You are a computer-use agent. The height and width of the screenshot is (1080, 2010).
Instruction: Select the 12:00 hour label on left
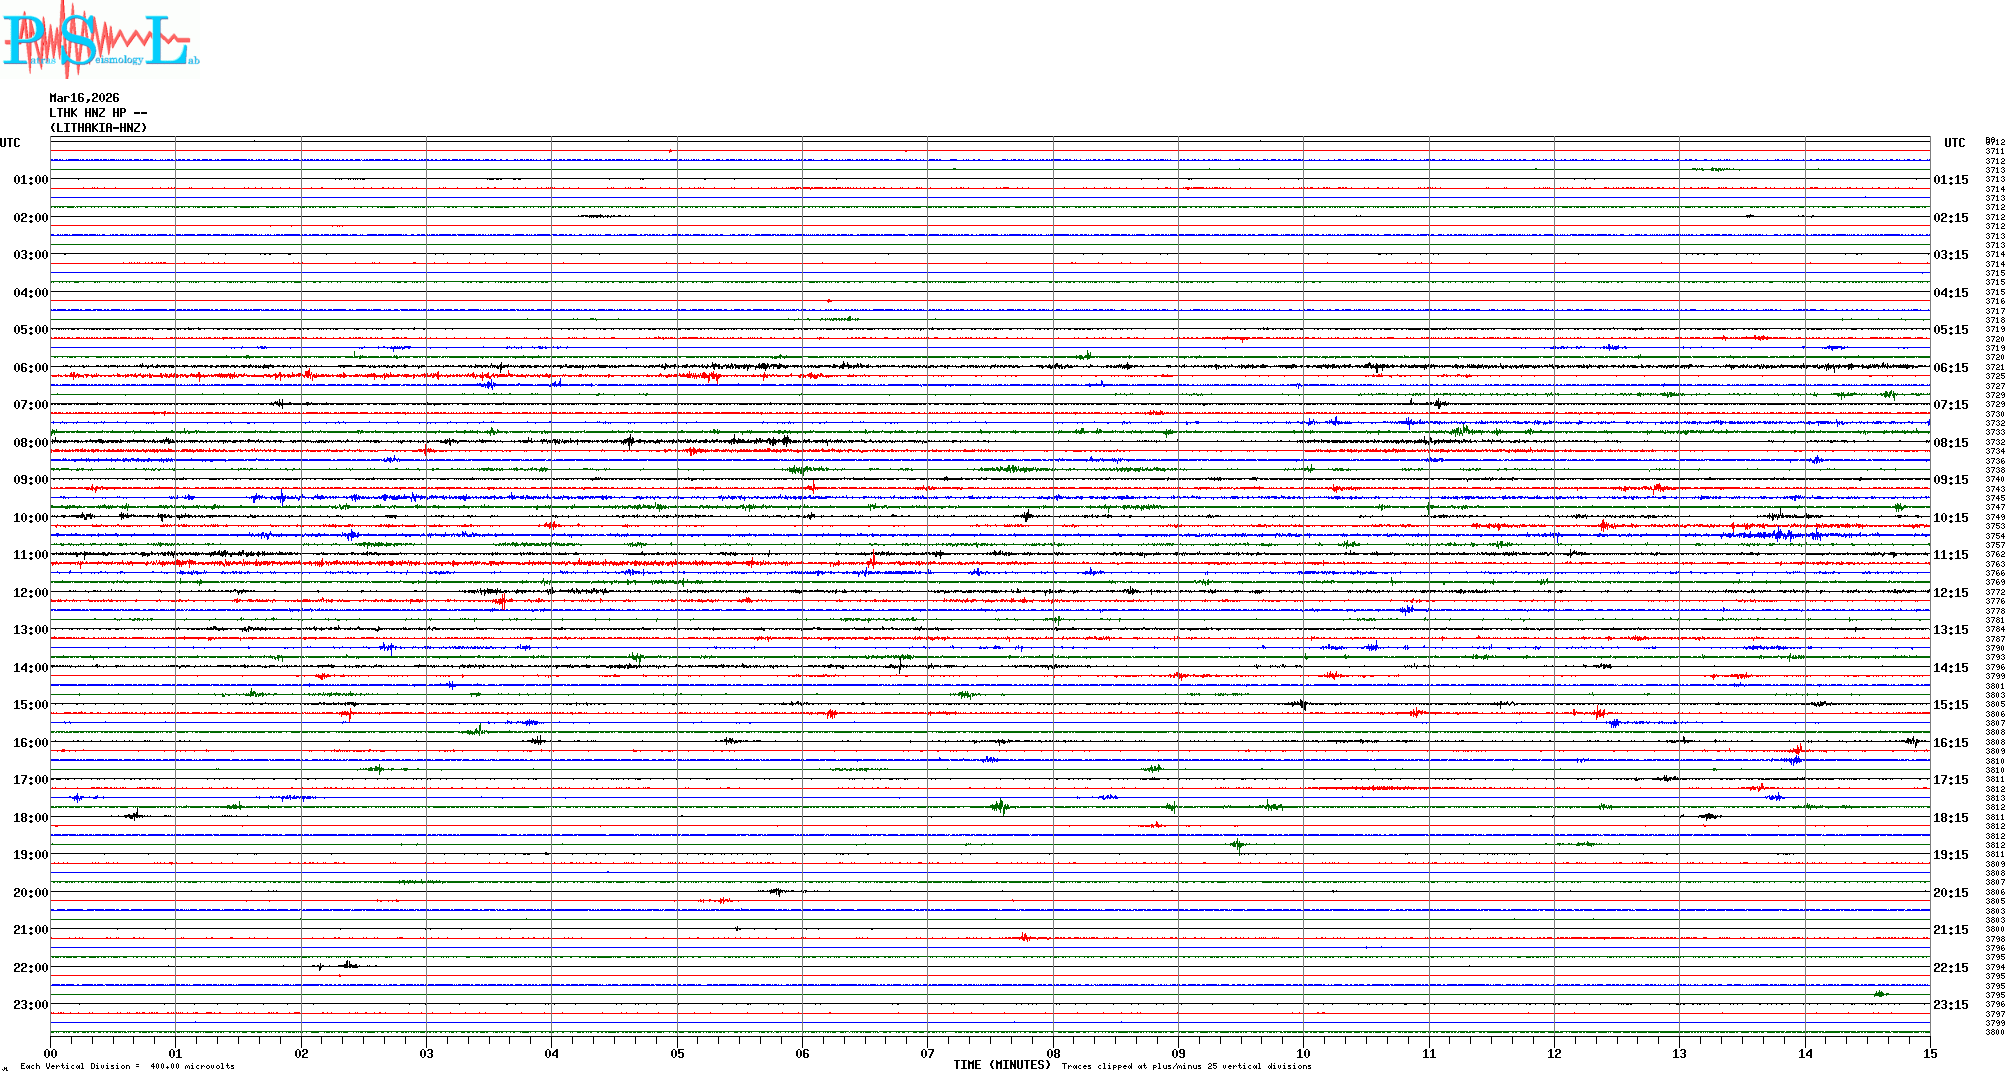point(30,593)
